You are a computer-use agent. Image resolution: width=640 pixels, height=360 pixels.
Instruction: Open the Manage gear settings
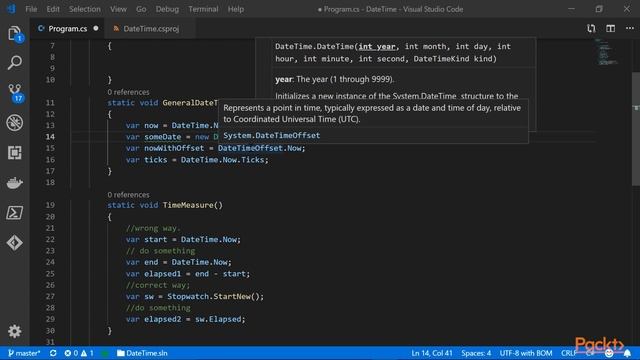click(x=15, y=331)
